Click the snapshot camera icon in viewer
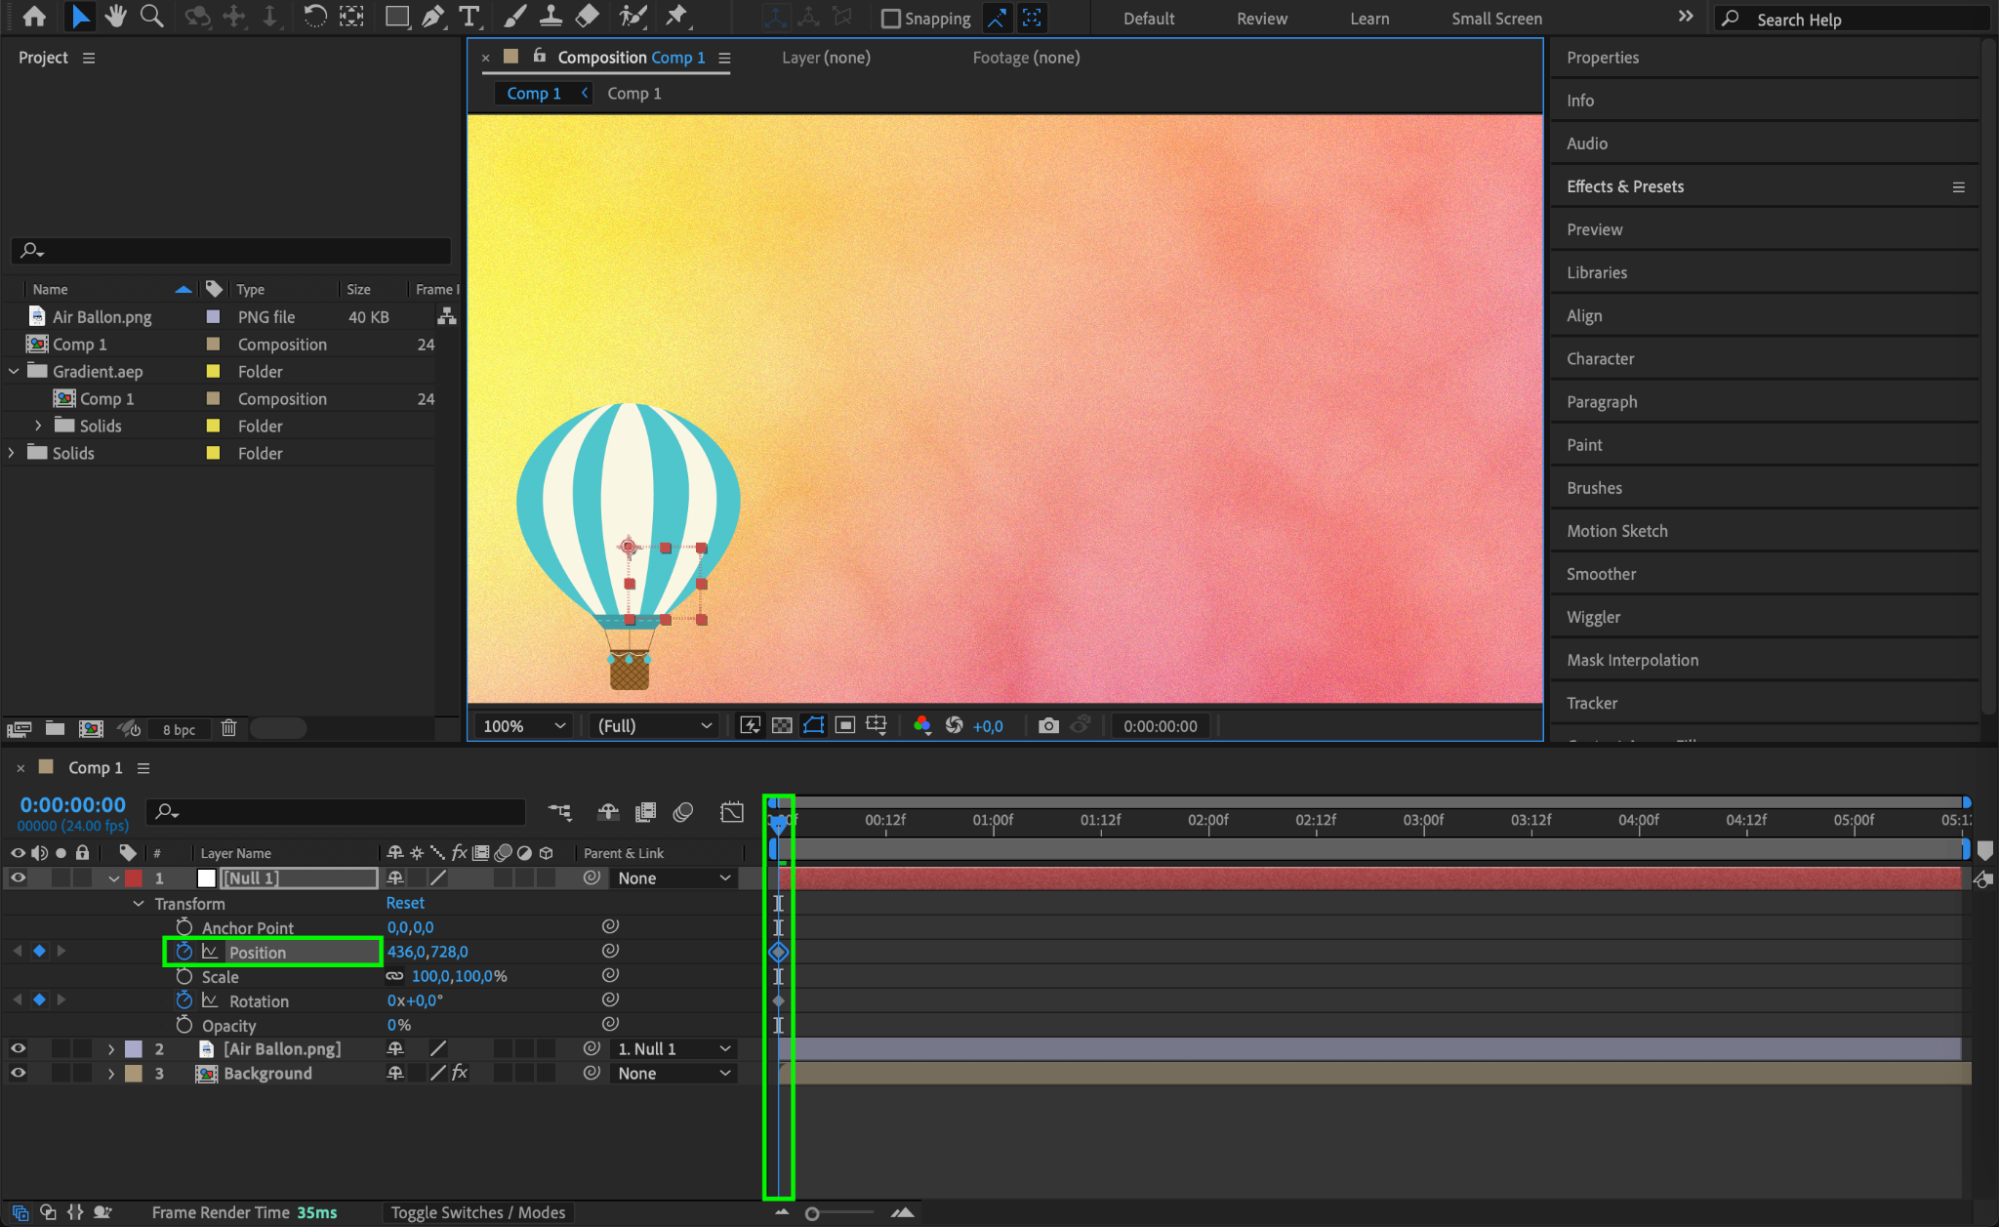This screenshot has width=1999, height=1227. coord(1048,726)
